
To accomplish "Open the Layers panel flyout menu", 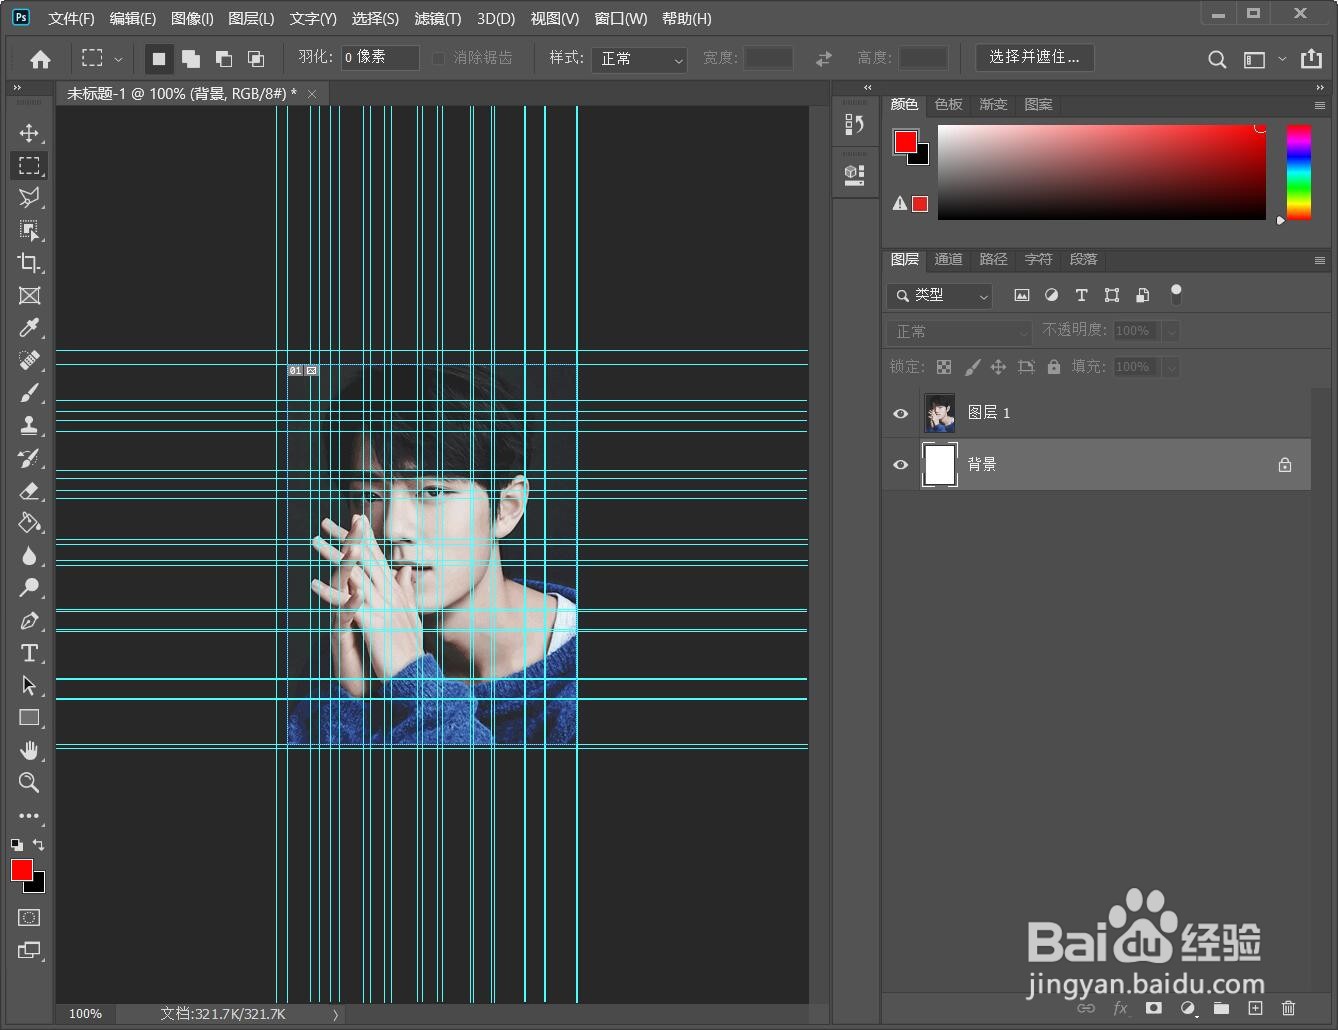I will pyautogui.click(x=1319, y=260).
